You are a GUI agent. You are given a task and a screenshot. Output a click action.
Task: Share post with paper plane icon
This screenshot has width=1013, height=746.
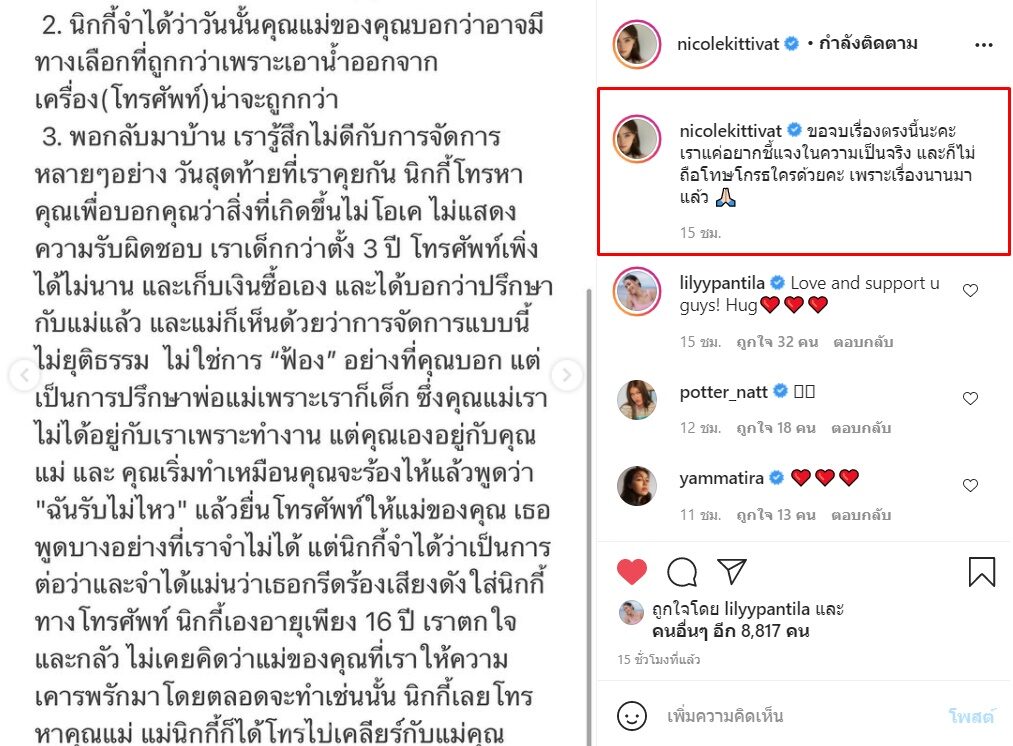[x=732, y=572]
